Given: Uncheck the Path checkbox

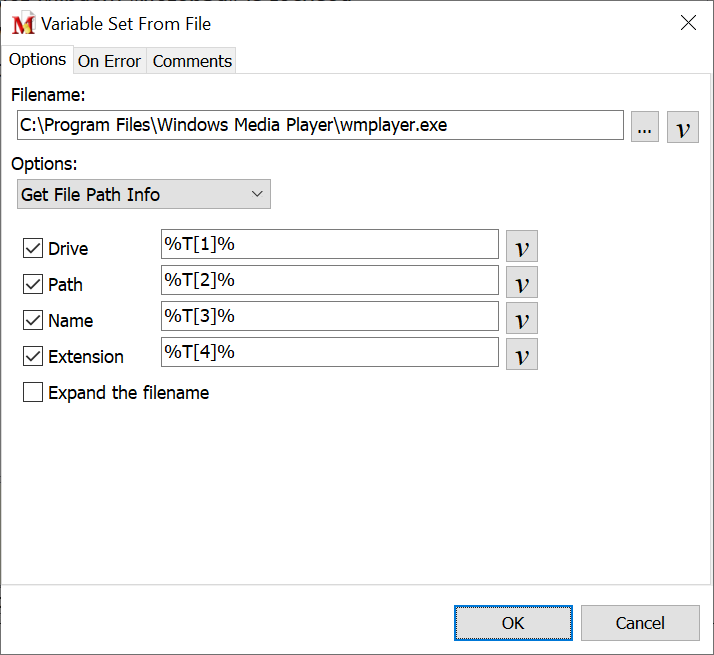Looking at the screenshot, I should 33,284.
